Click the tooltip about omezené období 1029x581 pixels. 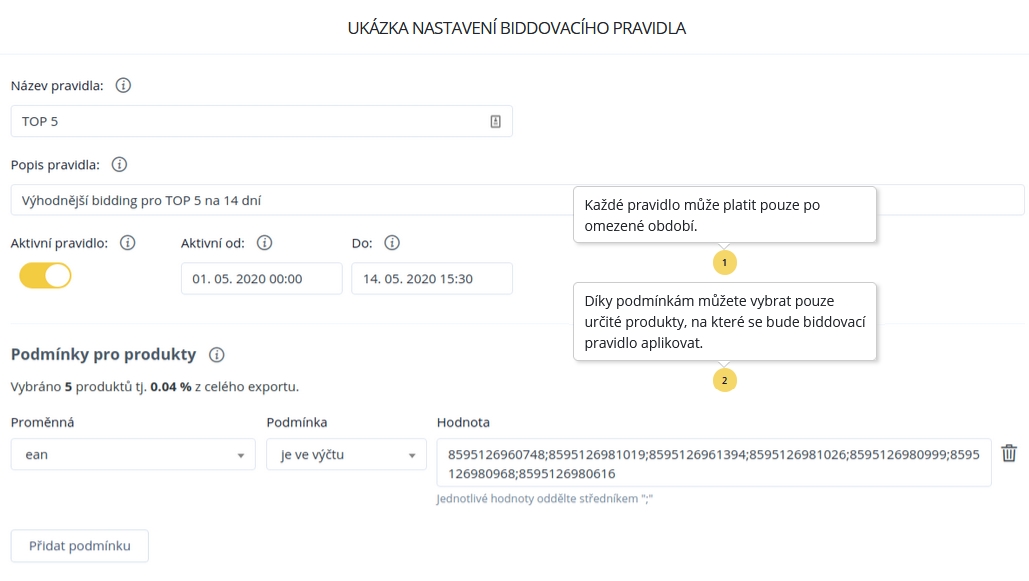[725, 215]
